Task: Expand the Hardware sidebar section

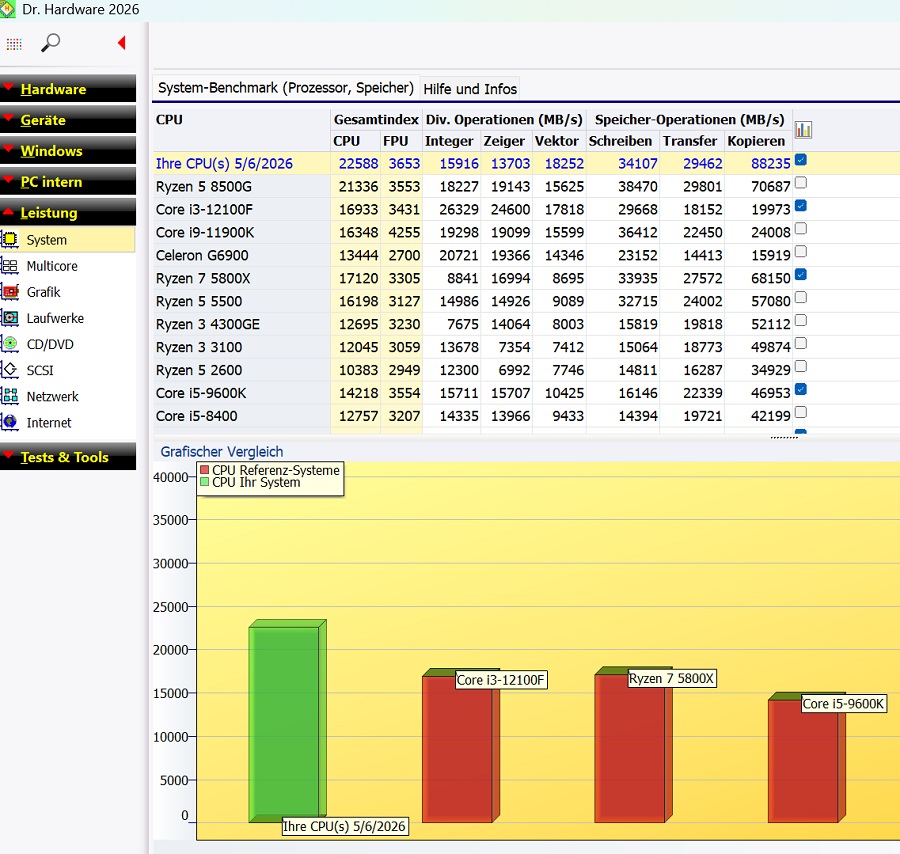Action: [x=68, y=88]
